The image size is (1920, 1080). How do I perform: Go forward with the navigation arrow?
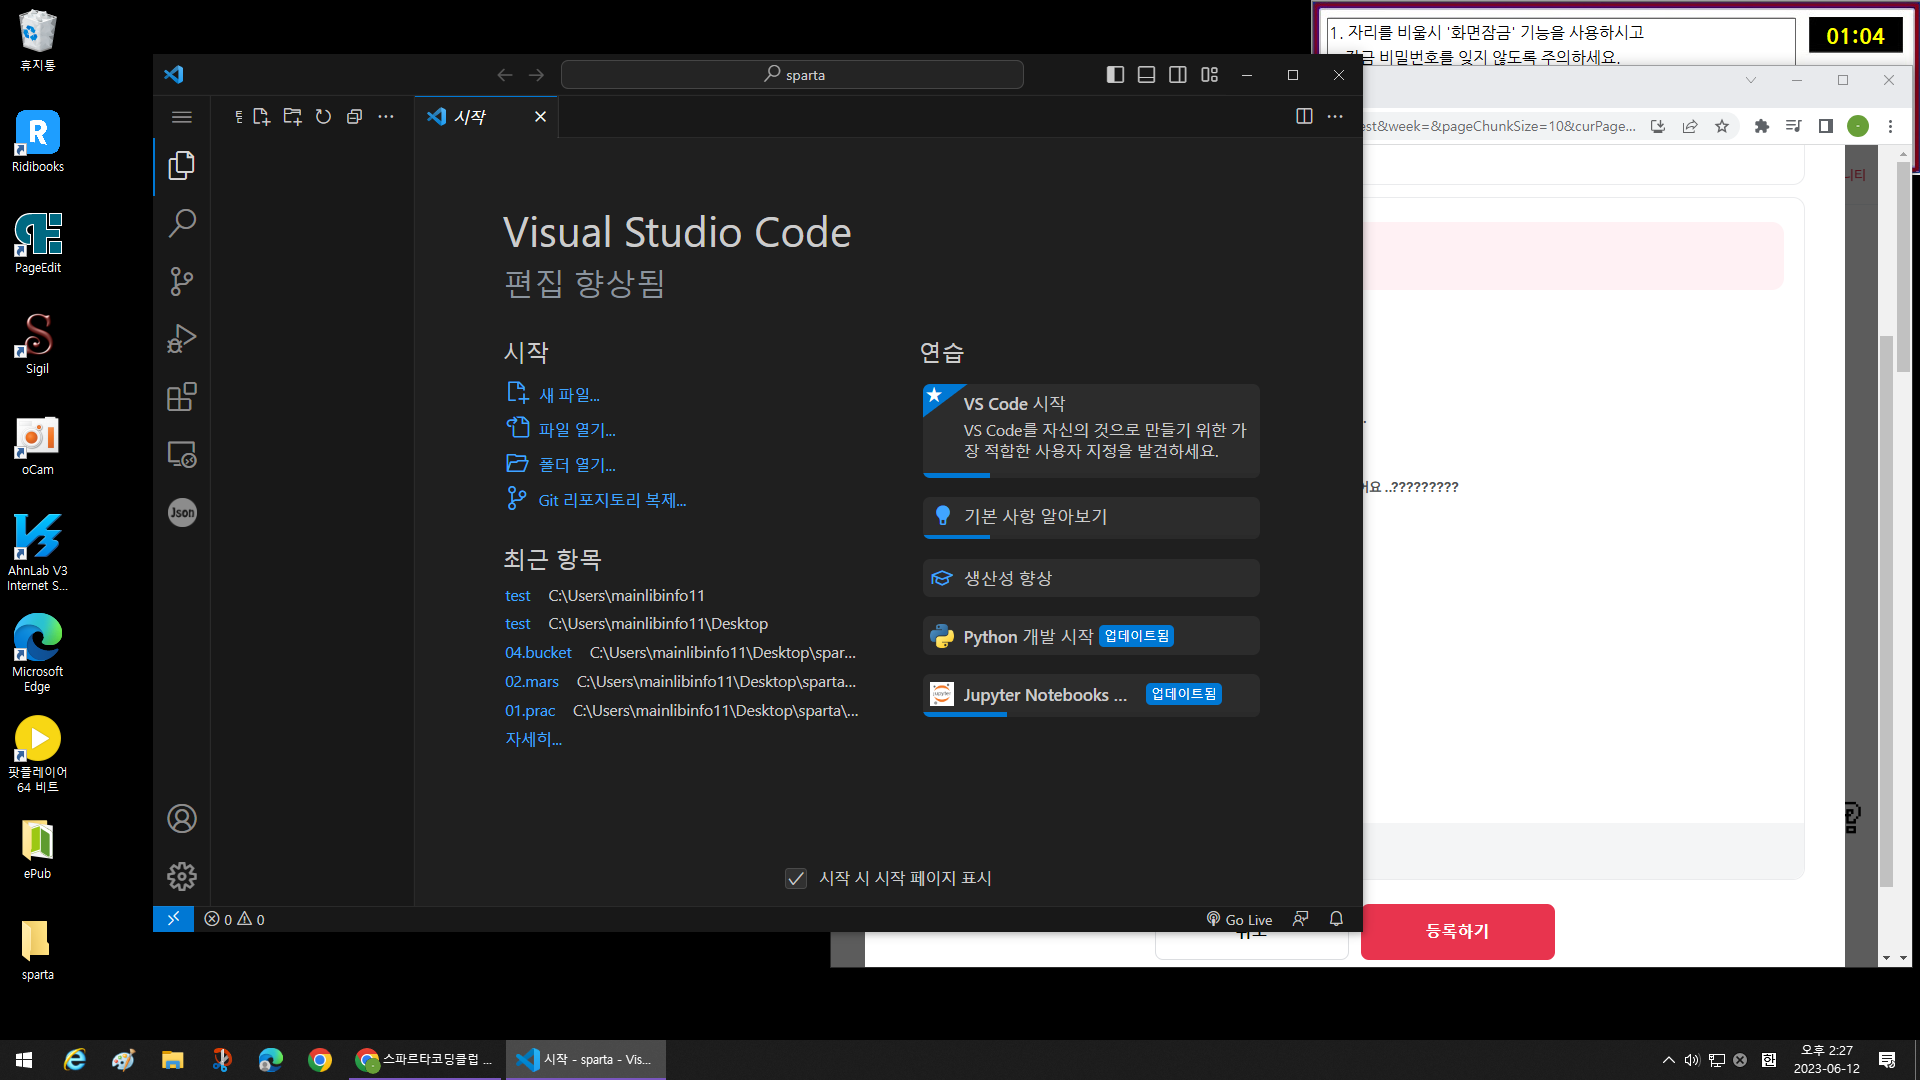pyautogui.click(x=537, y=75)
